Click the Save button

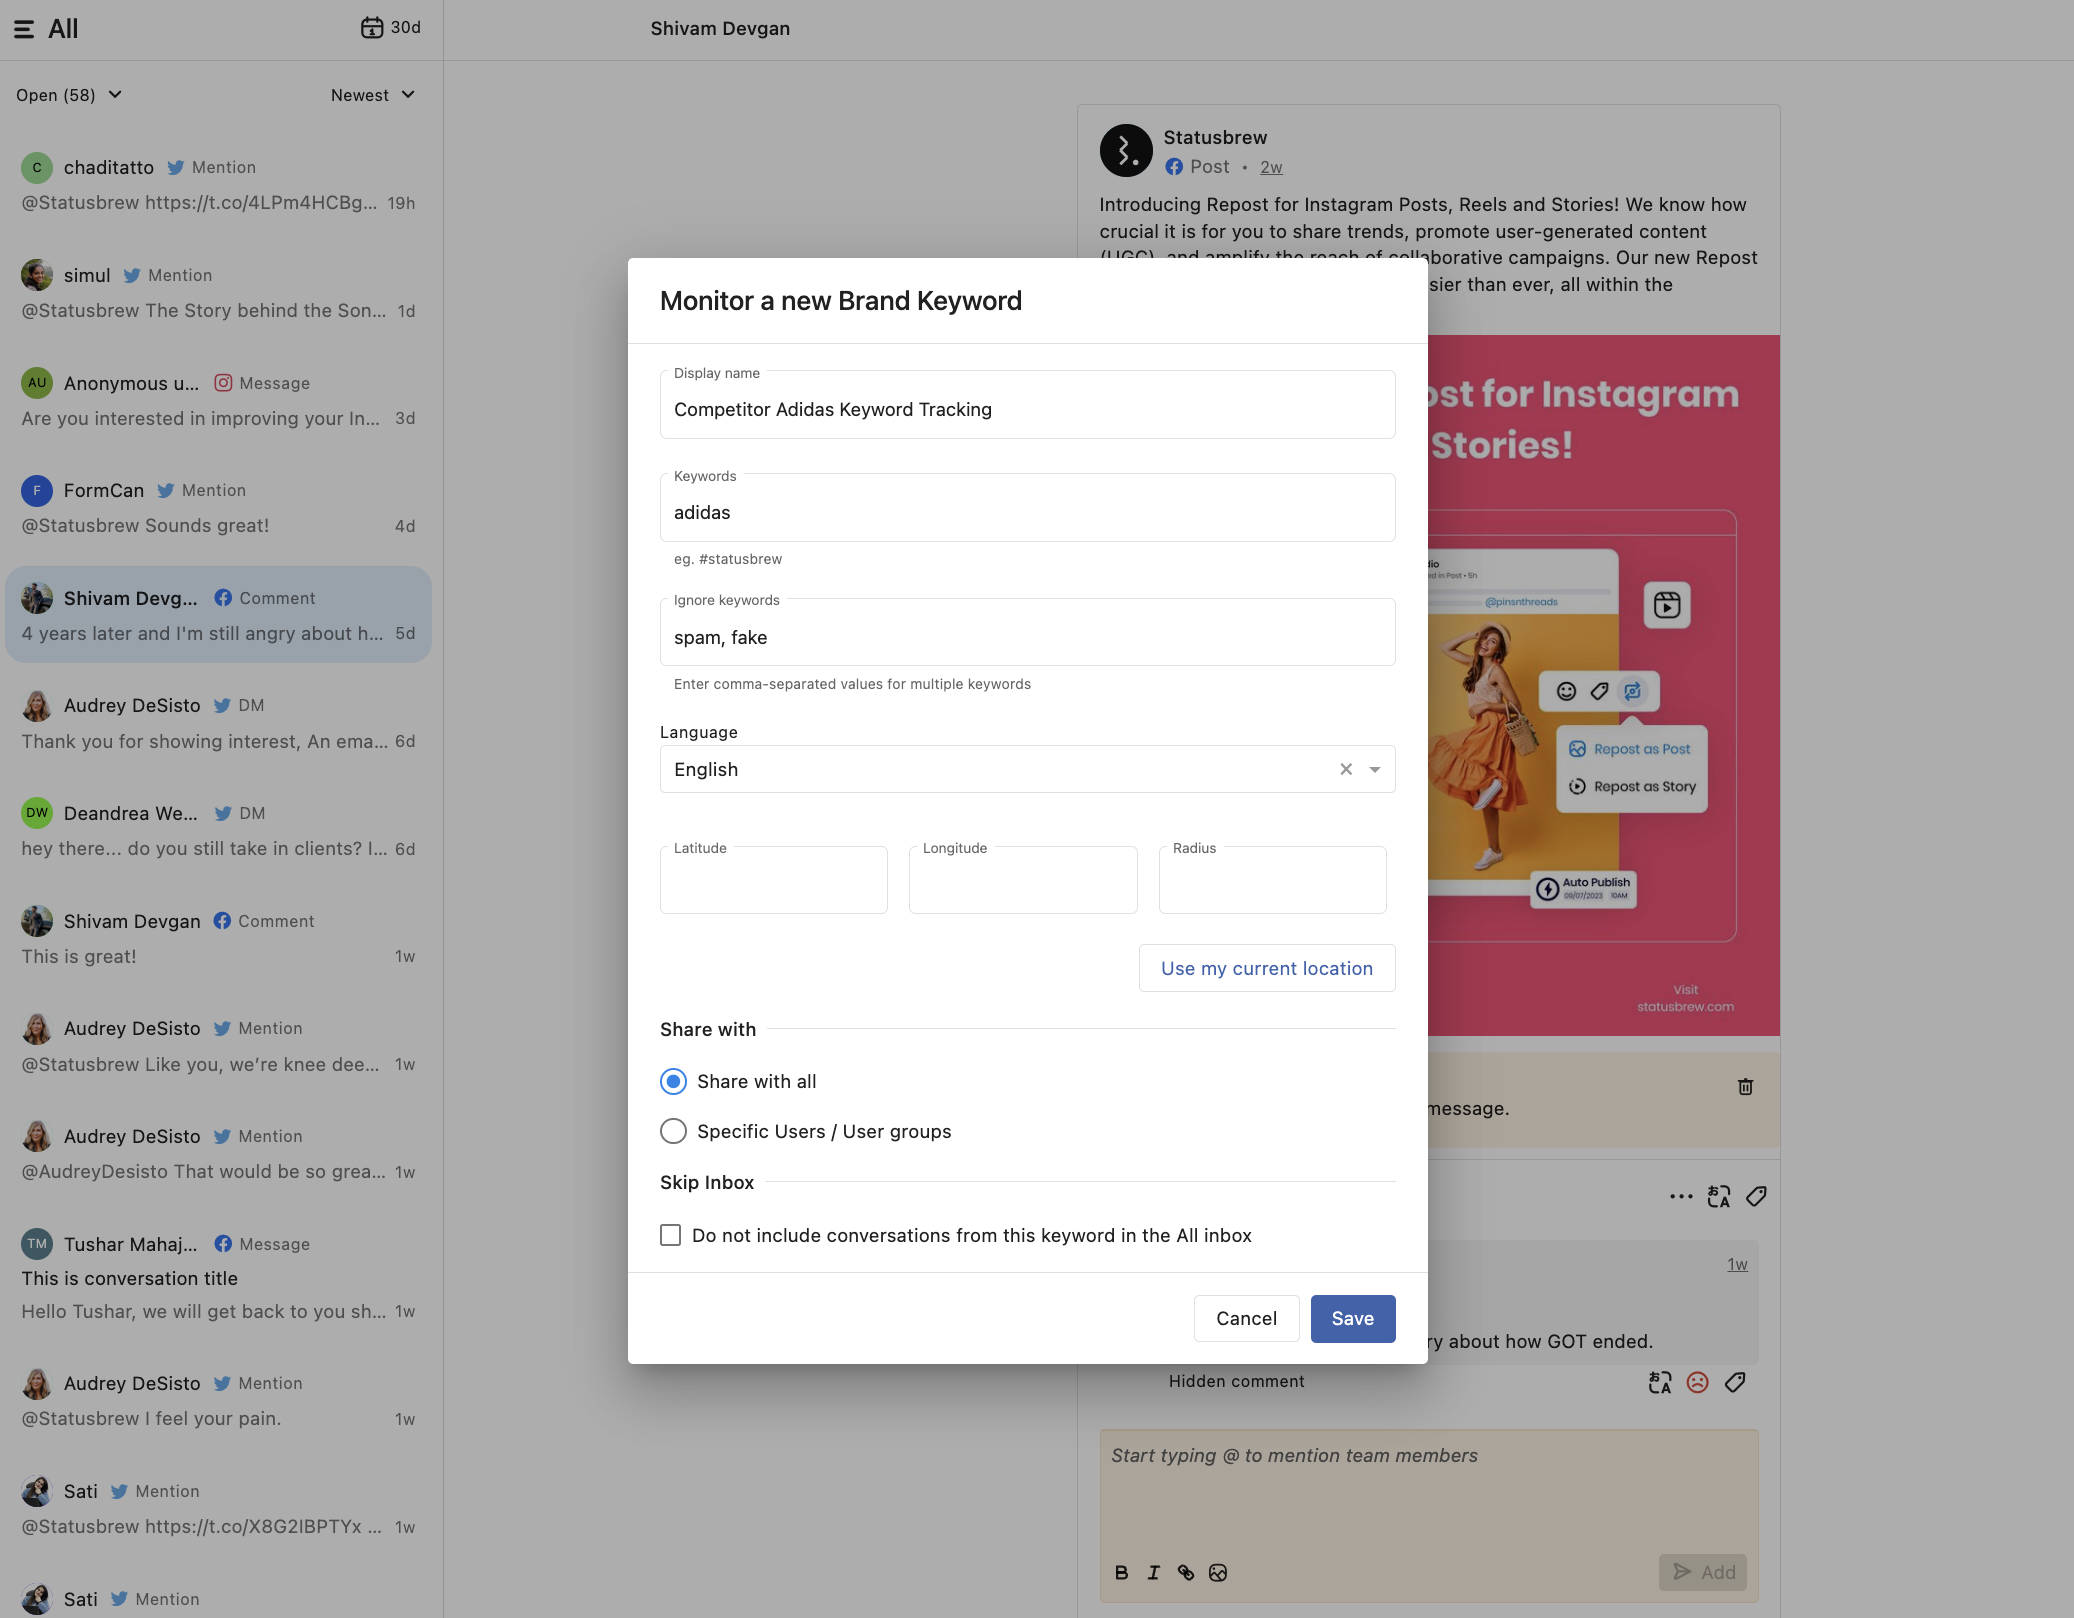(1352, 1318)
